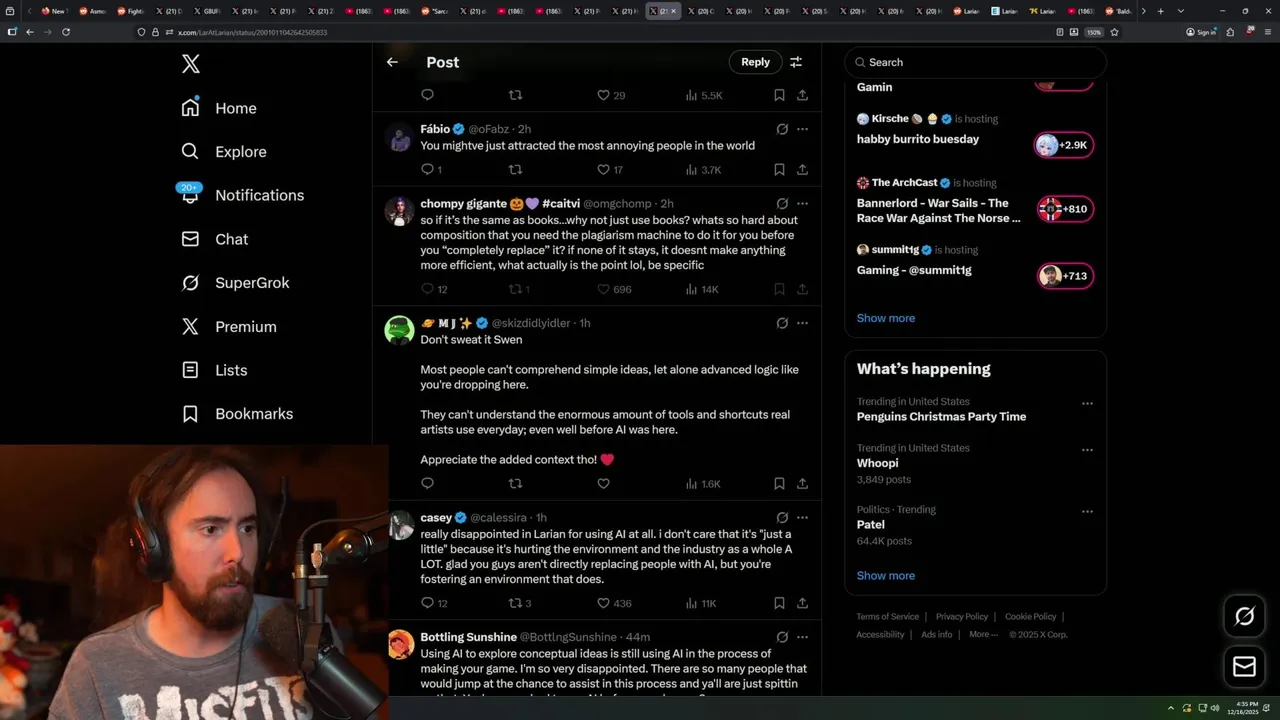Open more options on Bottling Sunshine's post

(x=802, y=637)
